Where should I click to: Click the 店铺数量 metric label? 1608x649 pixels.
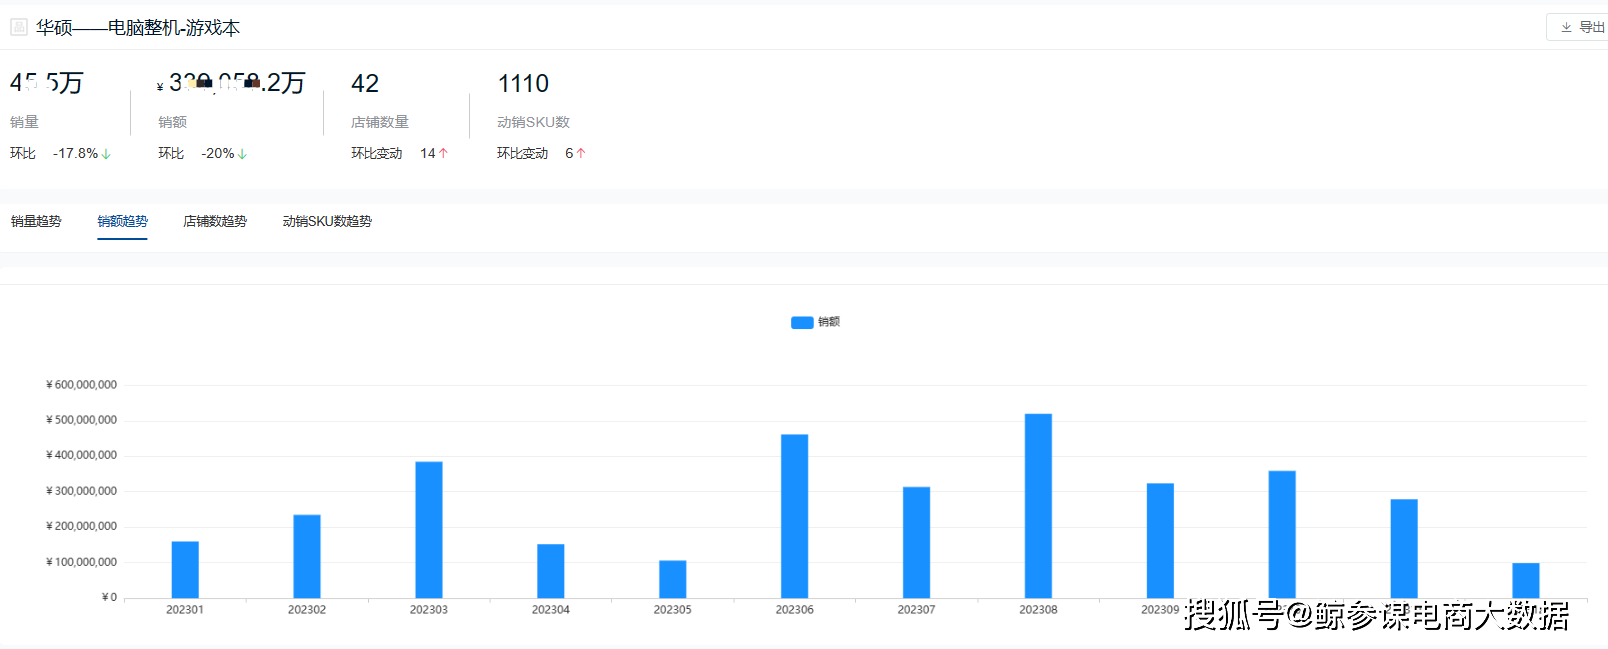click(380, 122)
